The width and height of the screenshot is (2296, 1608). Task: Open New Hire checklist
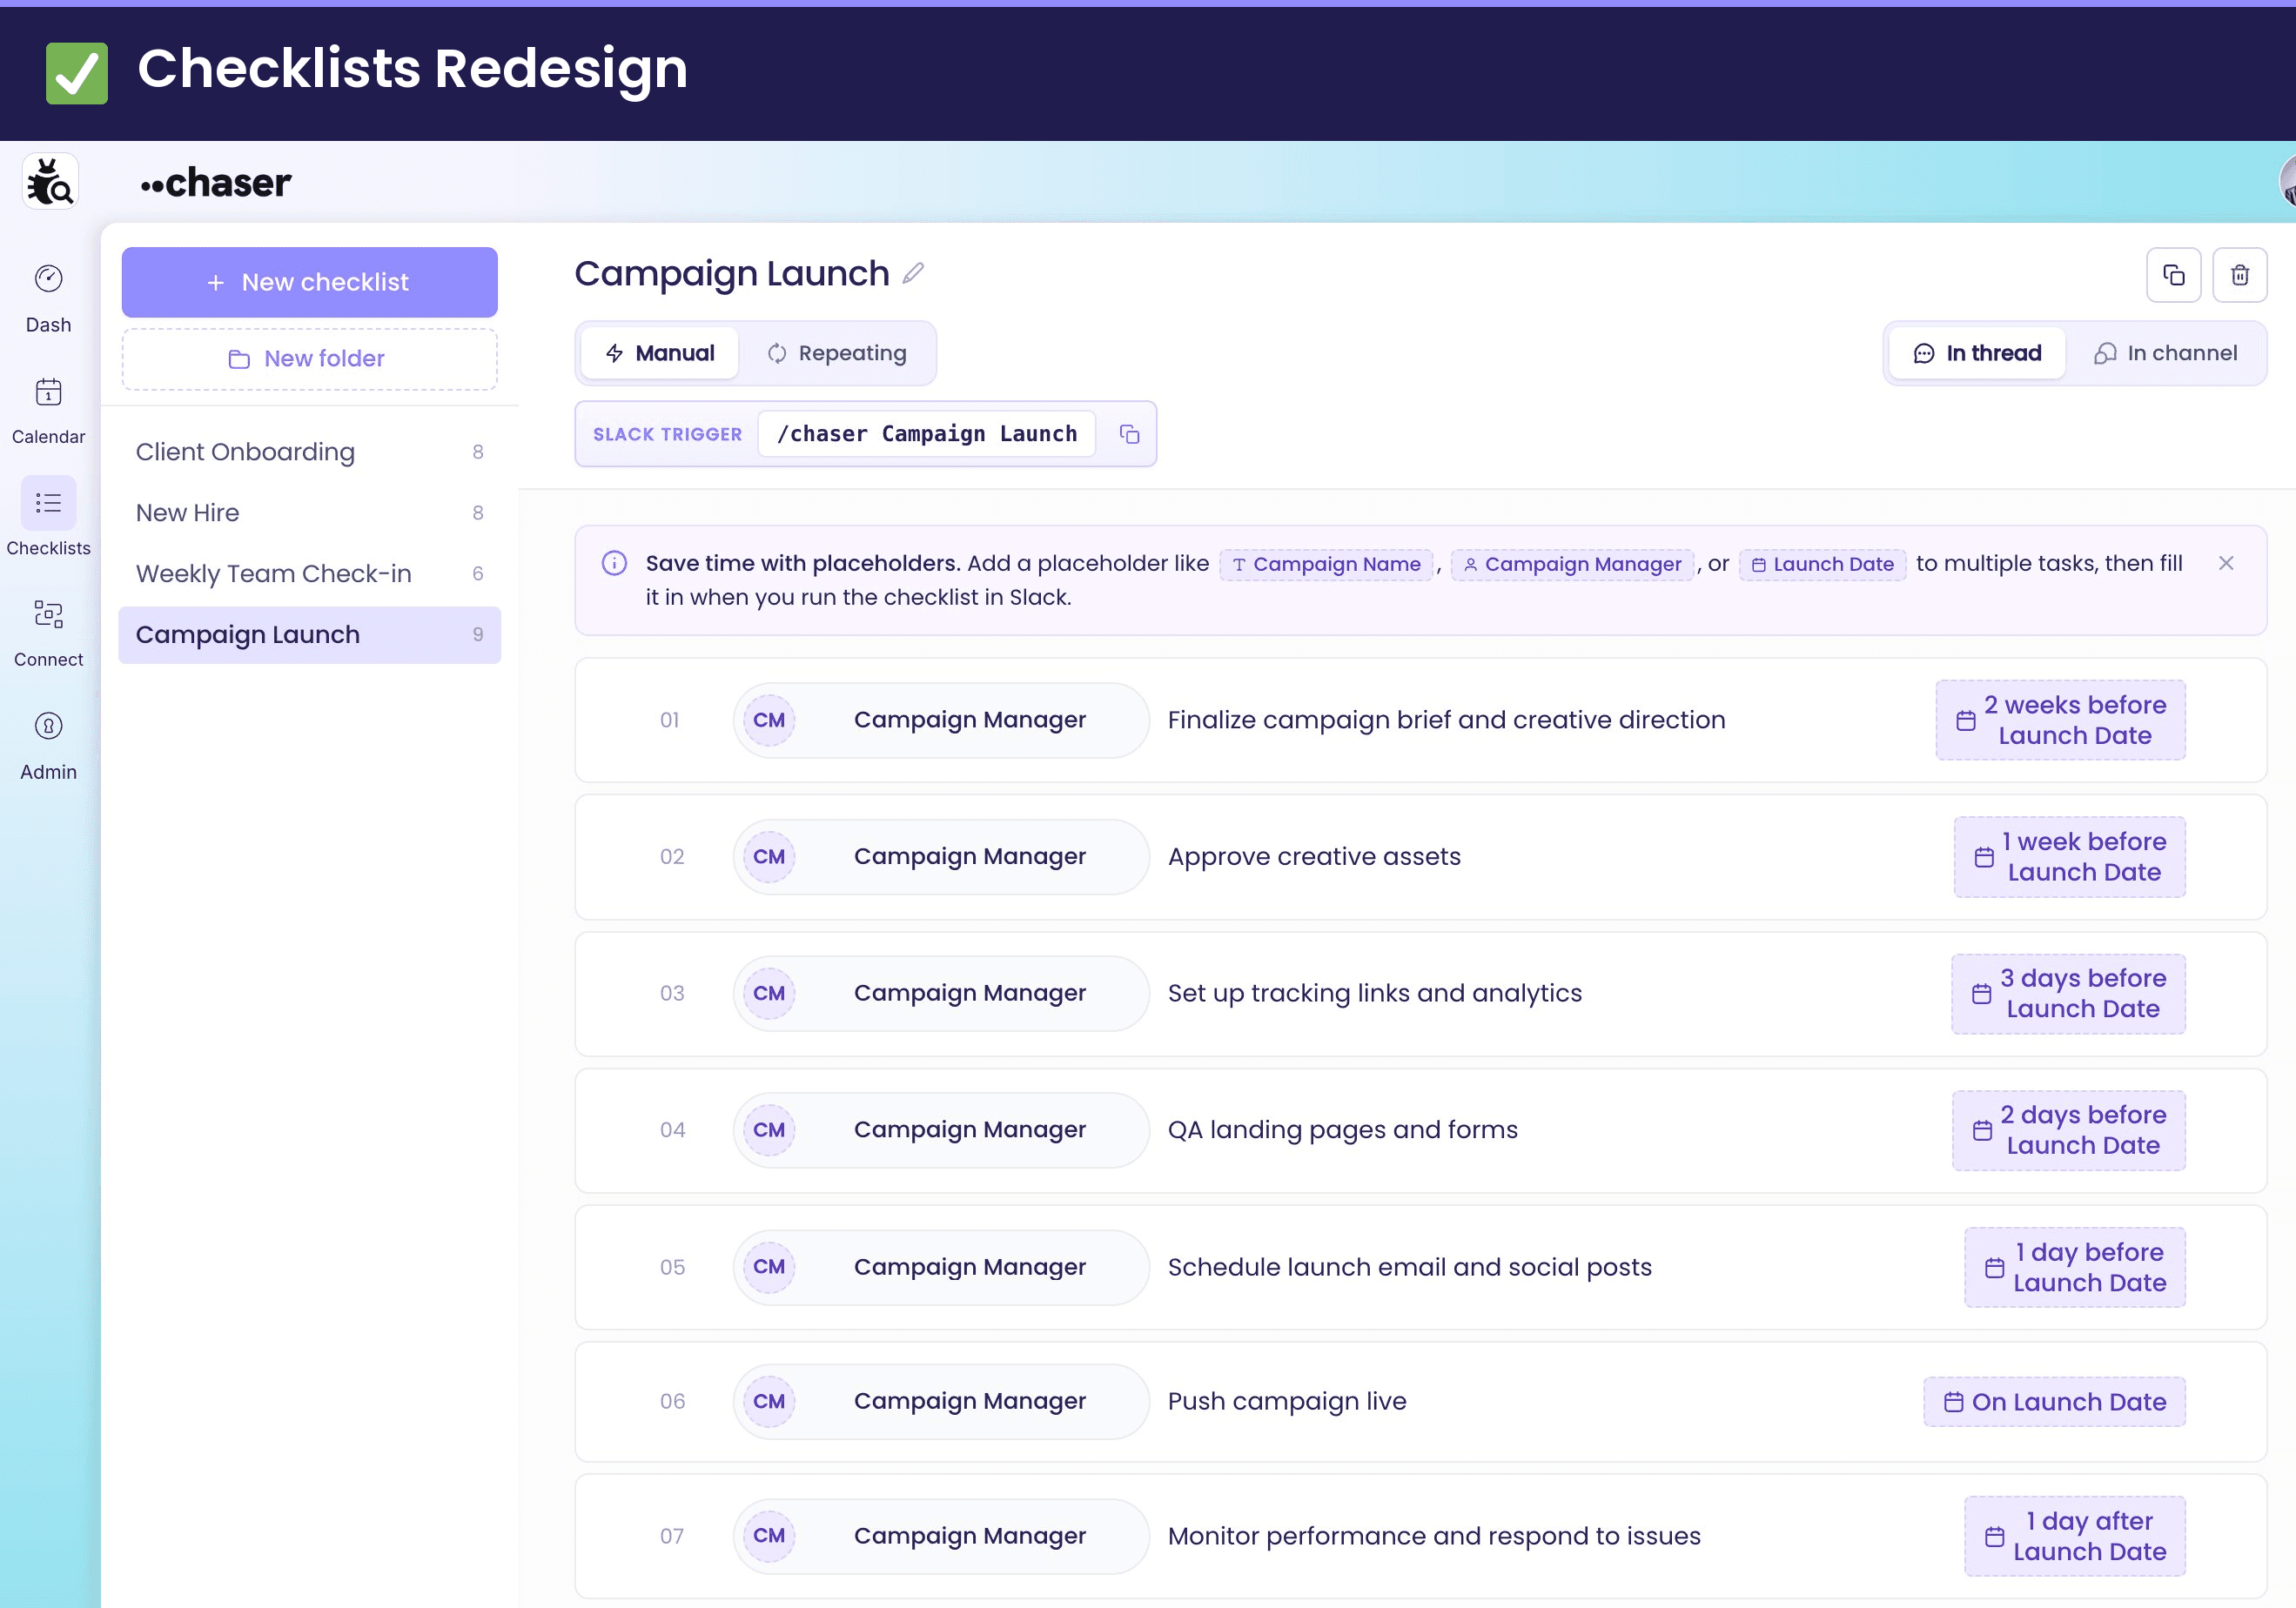click(x=310, y=513)
